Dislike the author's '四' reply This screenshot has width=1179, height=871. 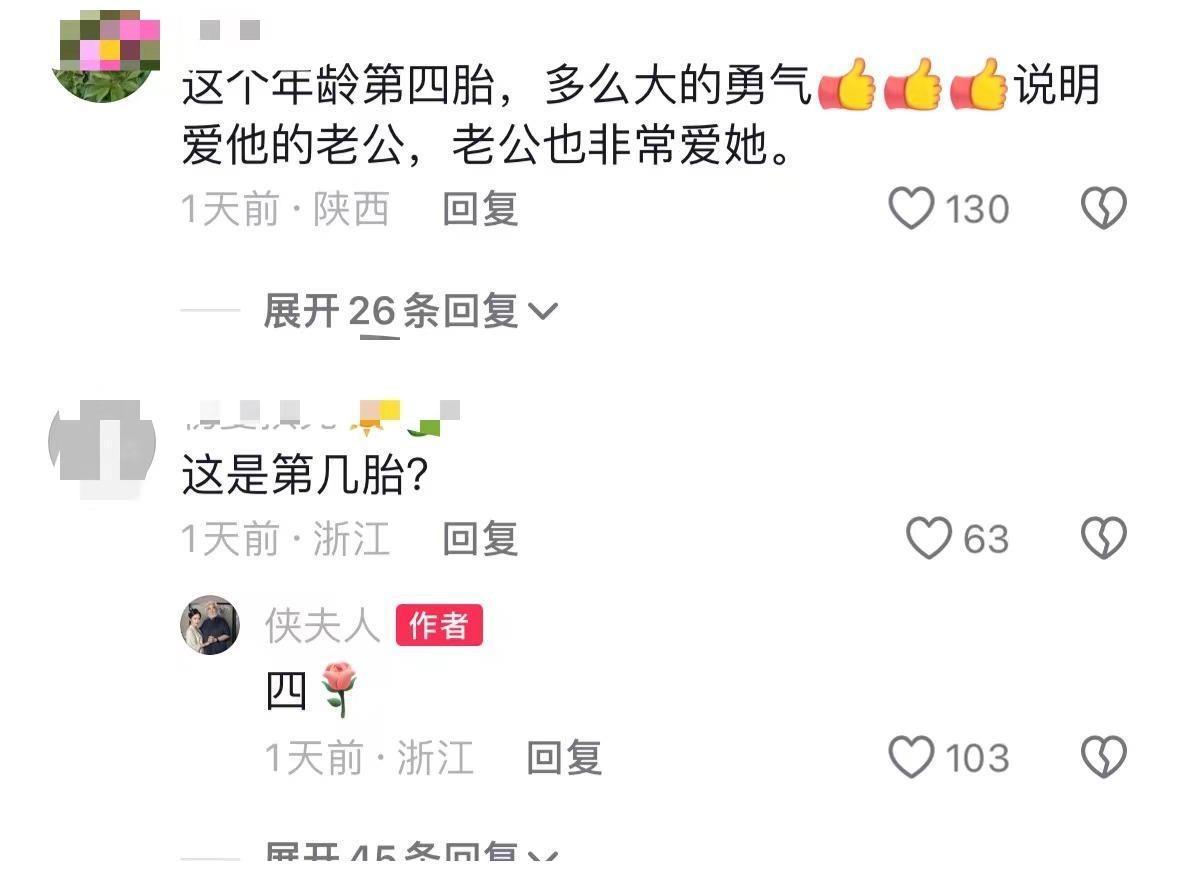tap(1103, 757)
